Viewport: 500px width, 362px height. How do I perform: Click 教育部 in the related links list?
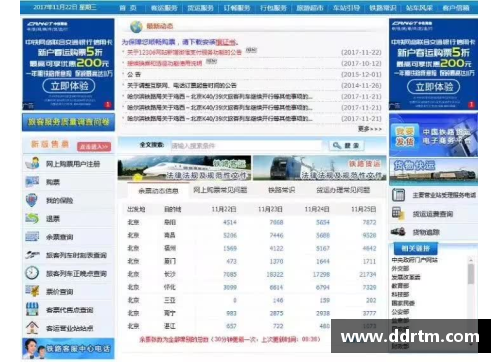(400, 286)
